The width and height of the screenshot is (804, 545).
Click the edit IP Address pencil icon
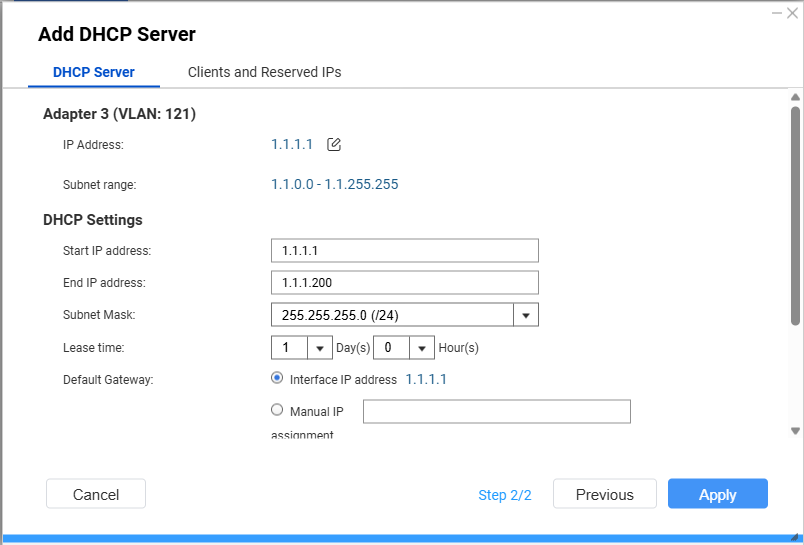(x=334, y=145)
